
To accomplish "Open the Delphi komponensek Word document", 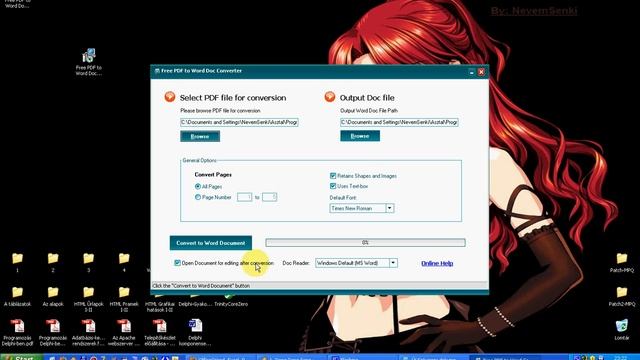I will [x=195, y=333].
